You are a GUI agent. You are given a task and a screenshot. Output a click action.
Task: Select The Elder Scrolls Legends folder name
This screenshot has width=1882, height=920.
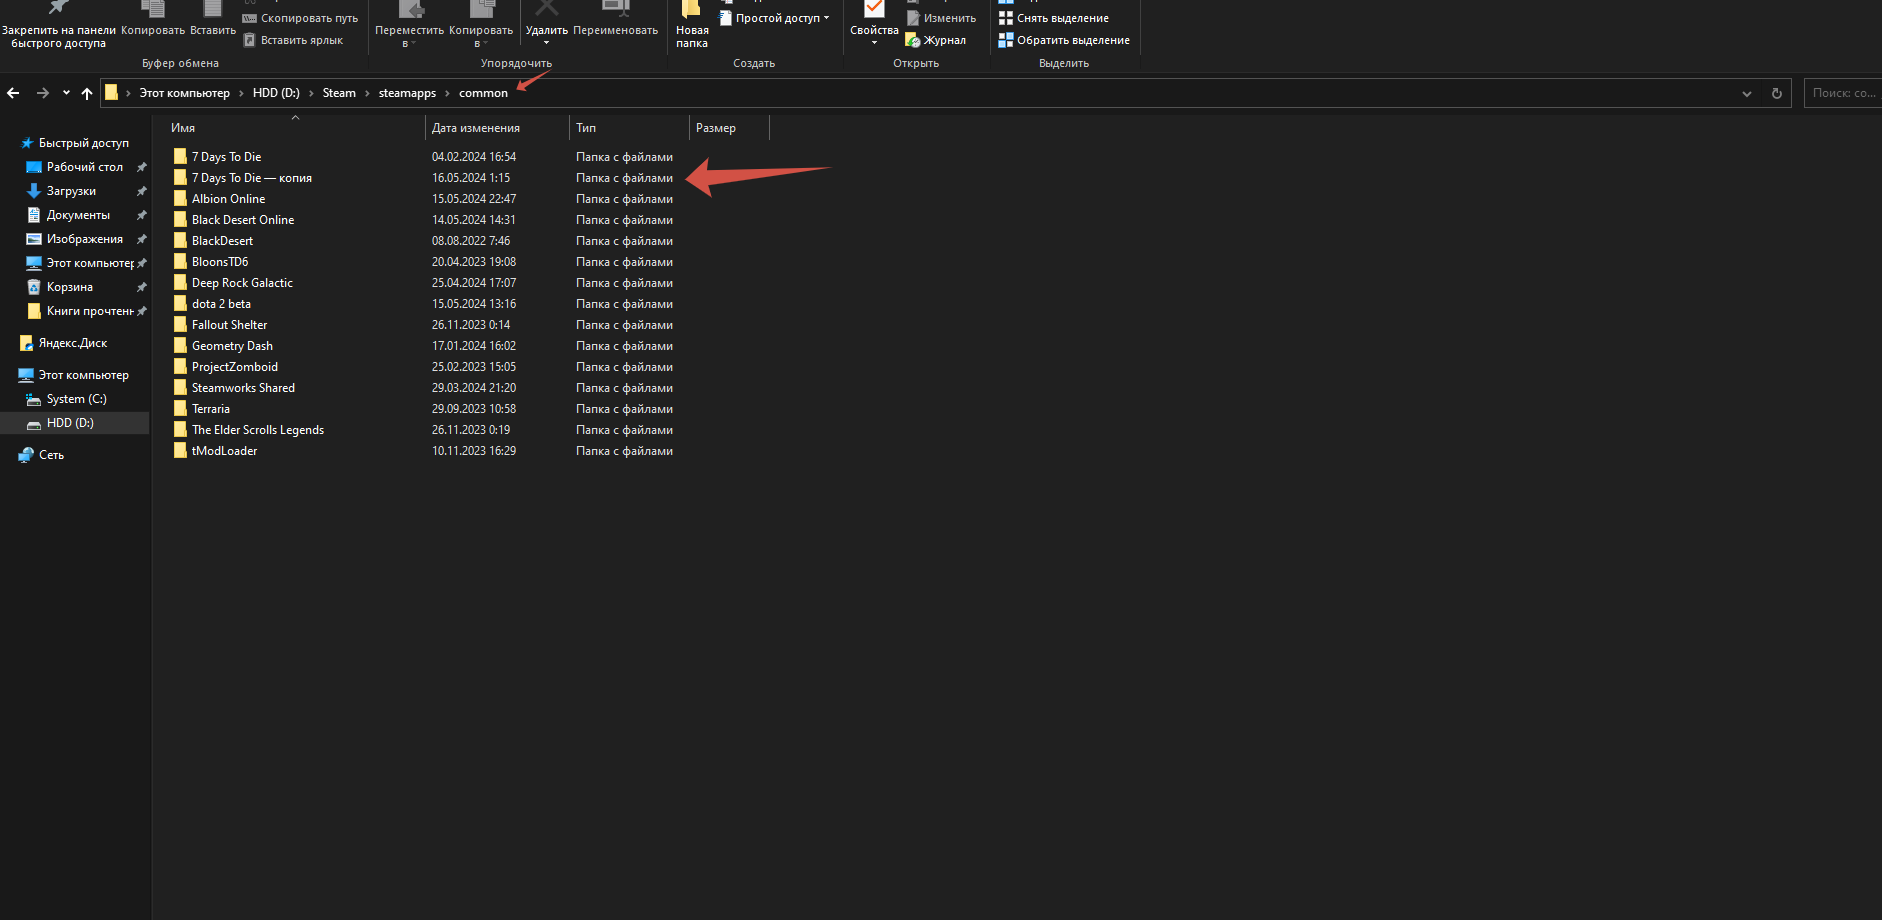[x=258, y=430]
